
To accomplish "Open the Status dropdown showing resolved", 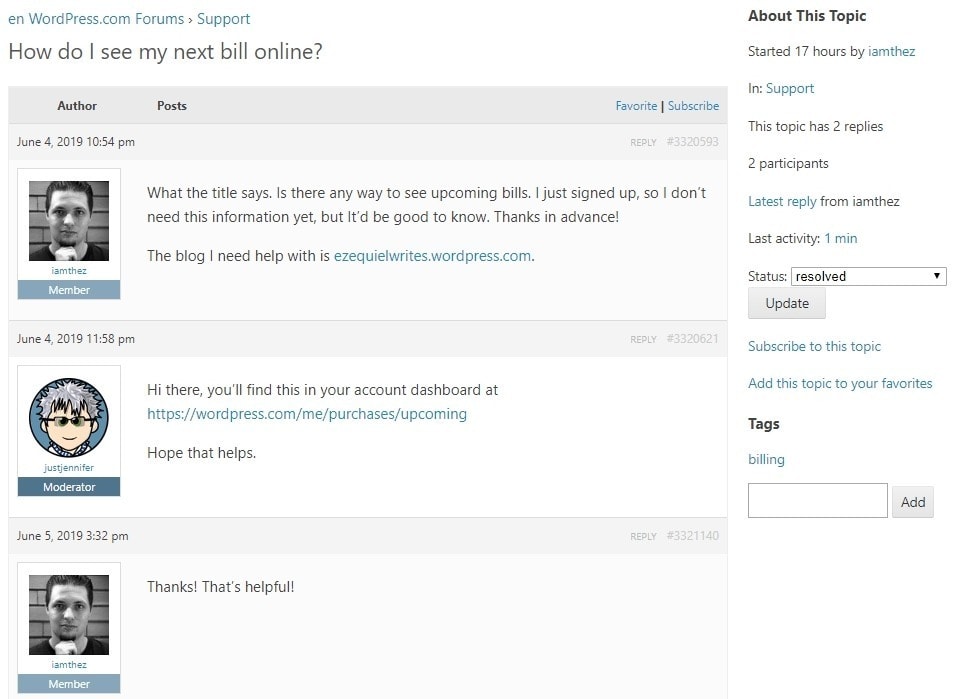I will 868,276.
